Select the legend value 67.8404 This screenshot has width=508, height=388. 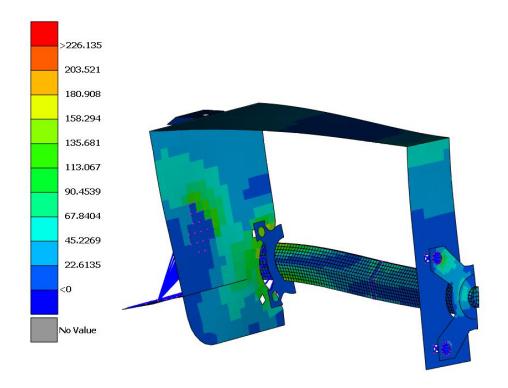tap(82, 216)
